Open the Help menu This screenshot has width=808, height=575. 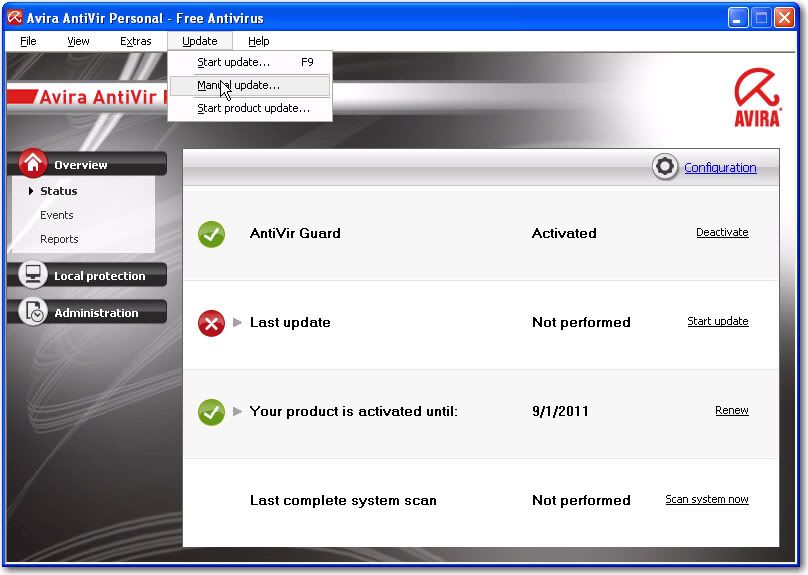[259, 41]
